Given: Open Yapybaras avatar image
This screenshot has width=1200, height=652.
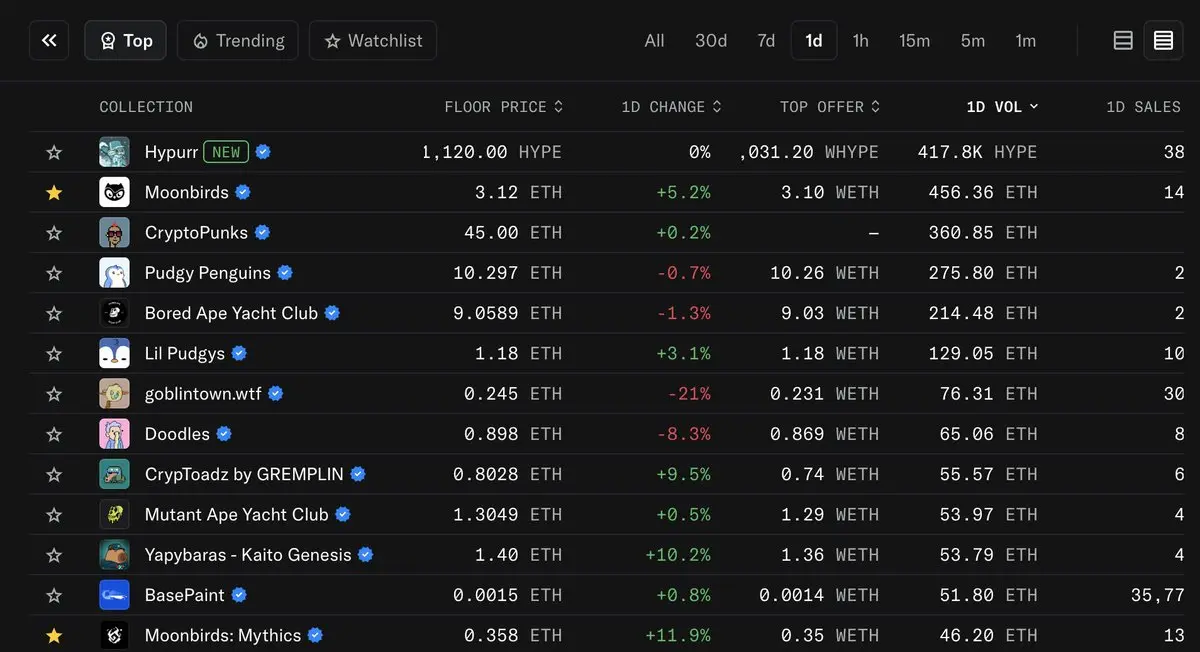Looking at the screenshot, I should [x=114, y=555].
